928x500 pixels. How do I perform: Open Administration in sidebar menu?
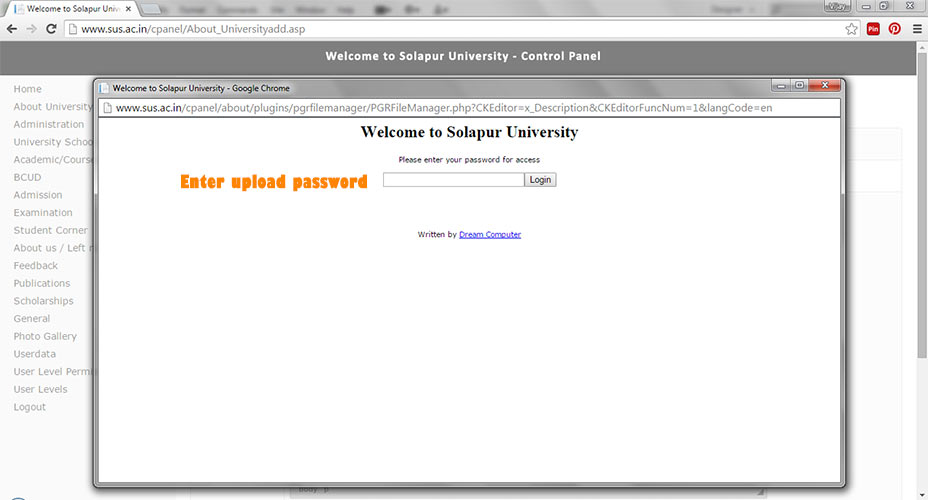coord(49,124)
